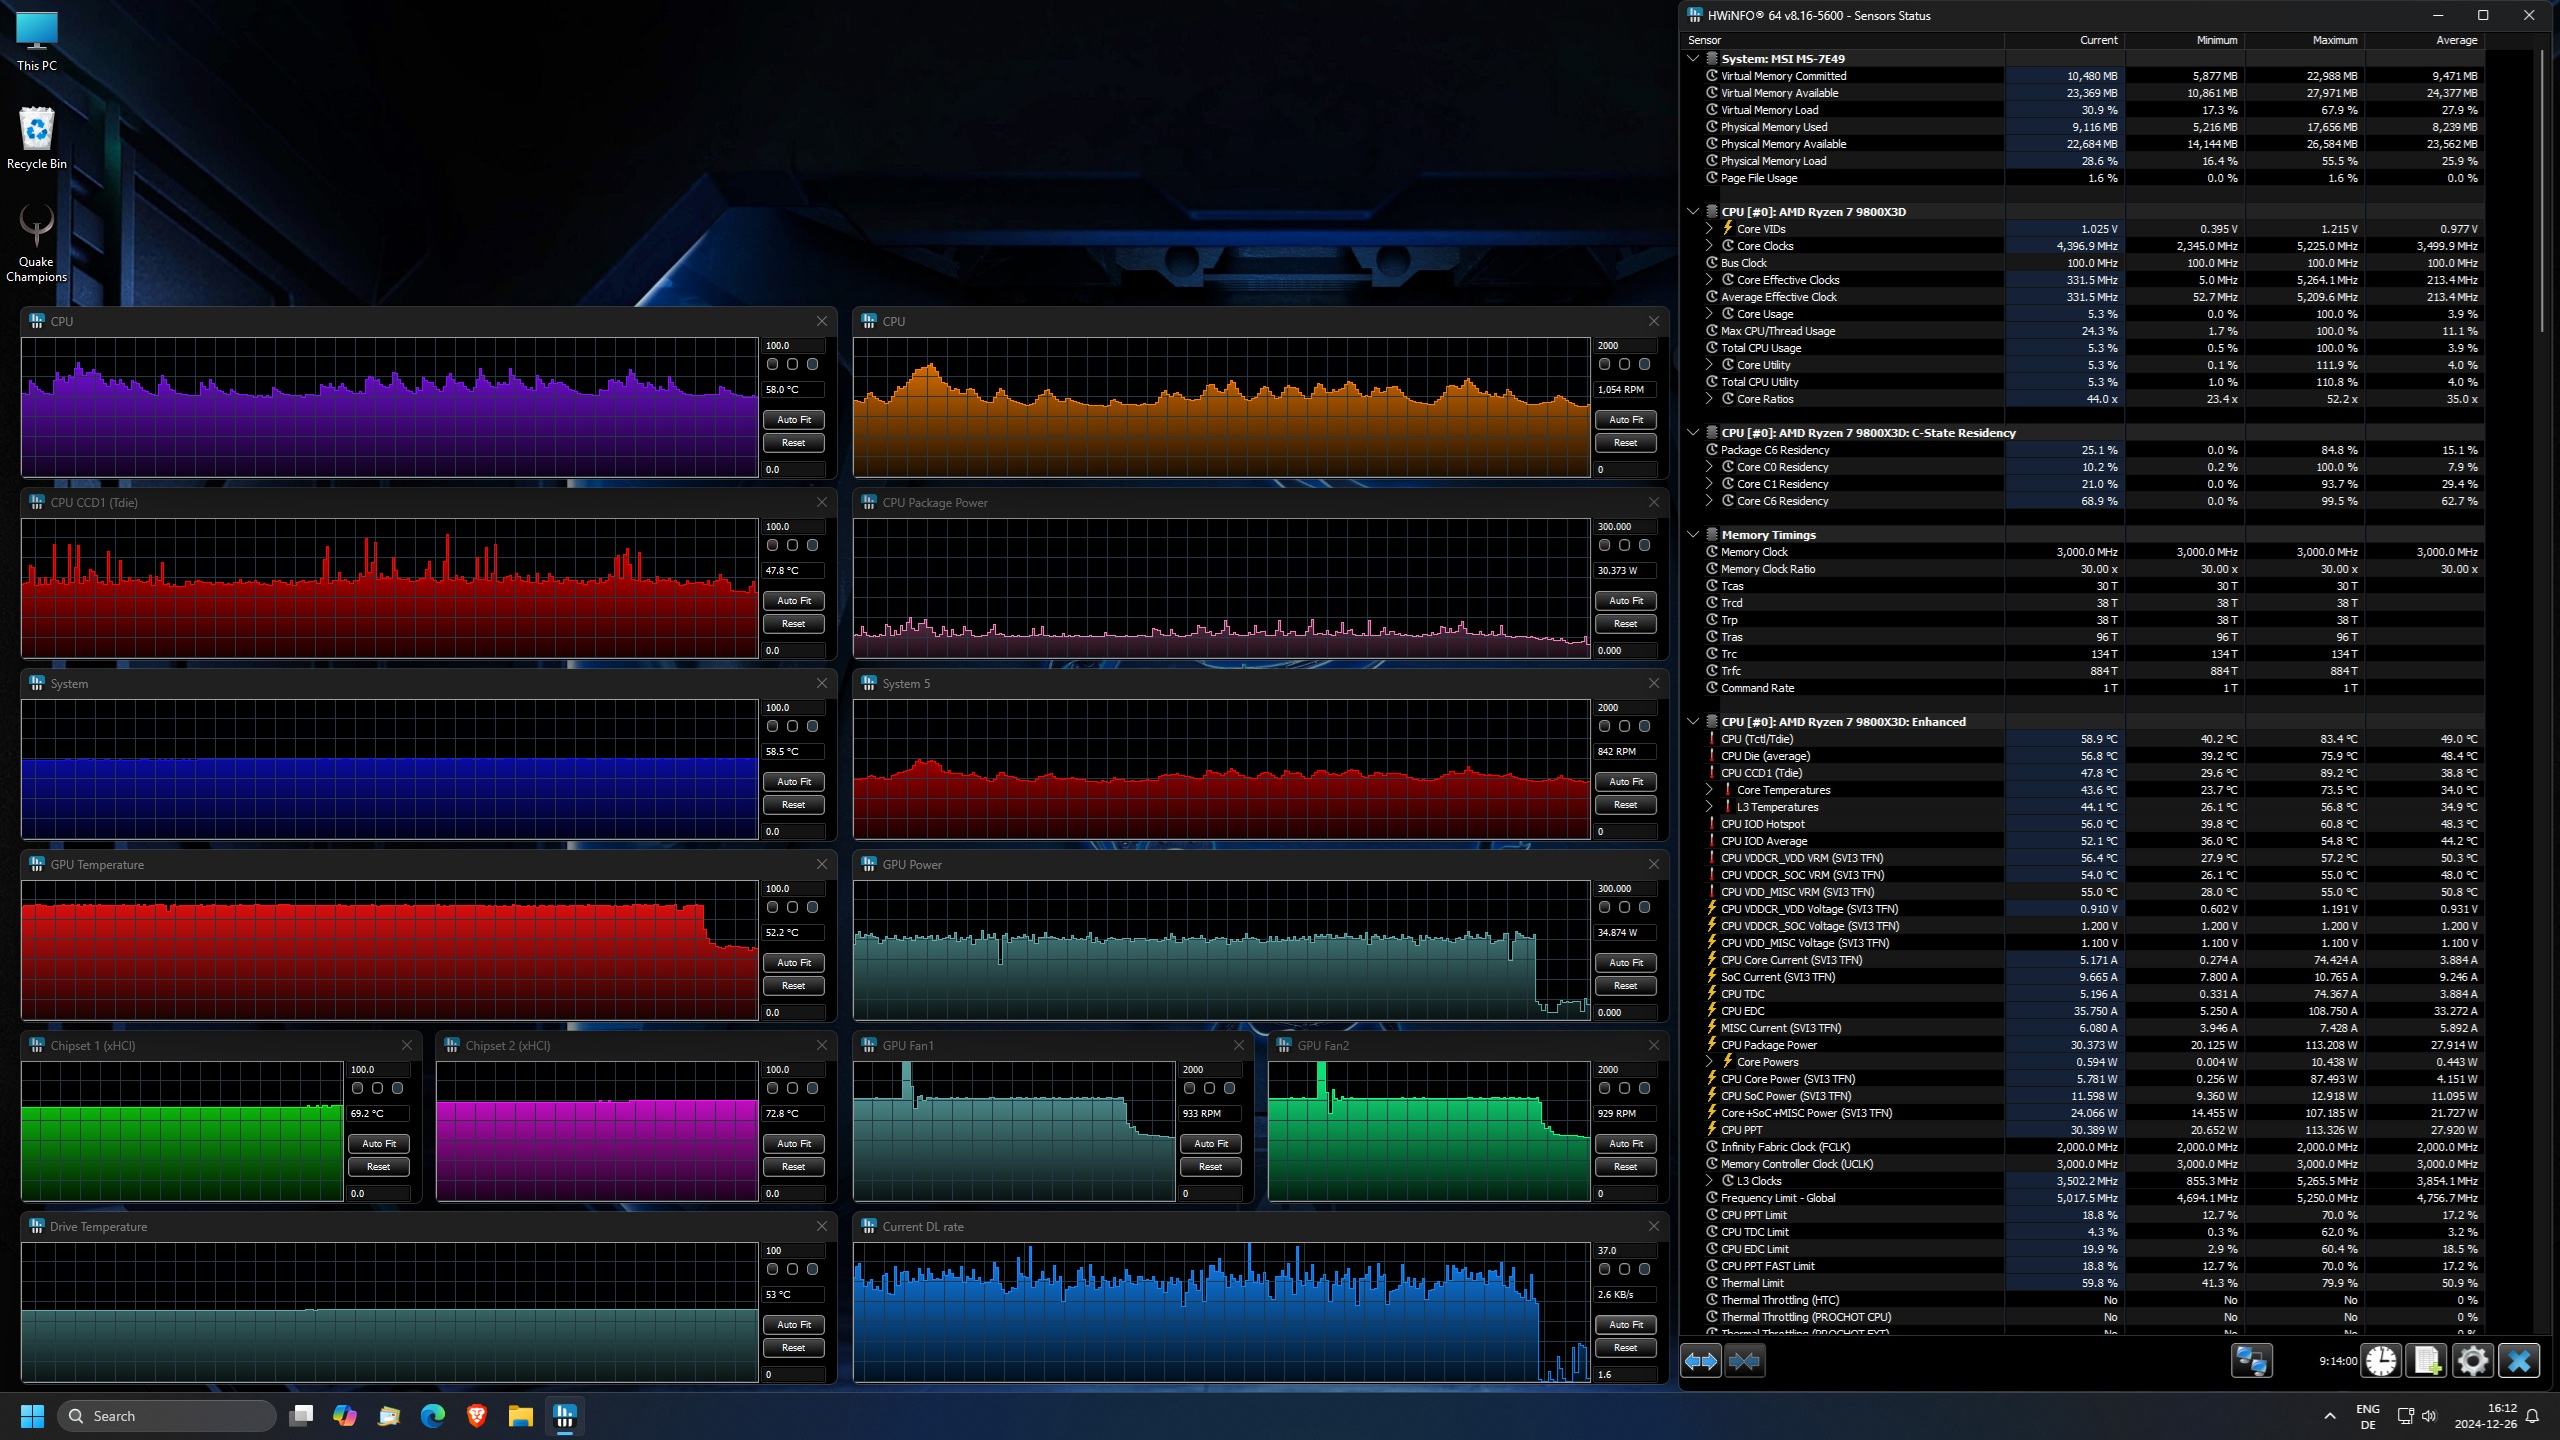Collapse the System: MSI MS-7E49 sensor group
This screenshot has height=1440, width=2560.
[1693, 59]
